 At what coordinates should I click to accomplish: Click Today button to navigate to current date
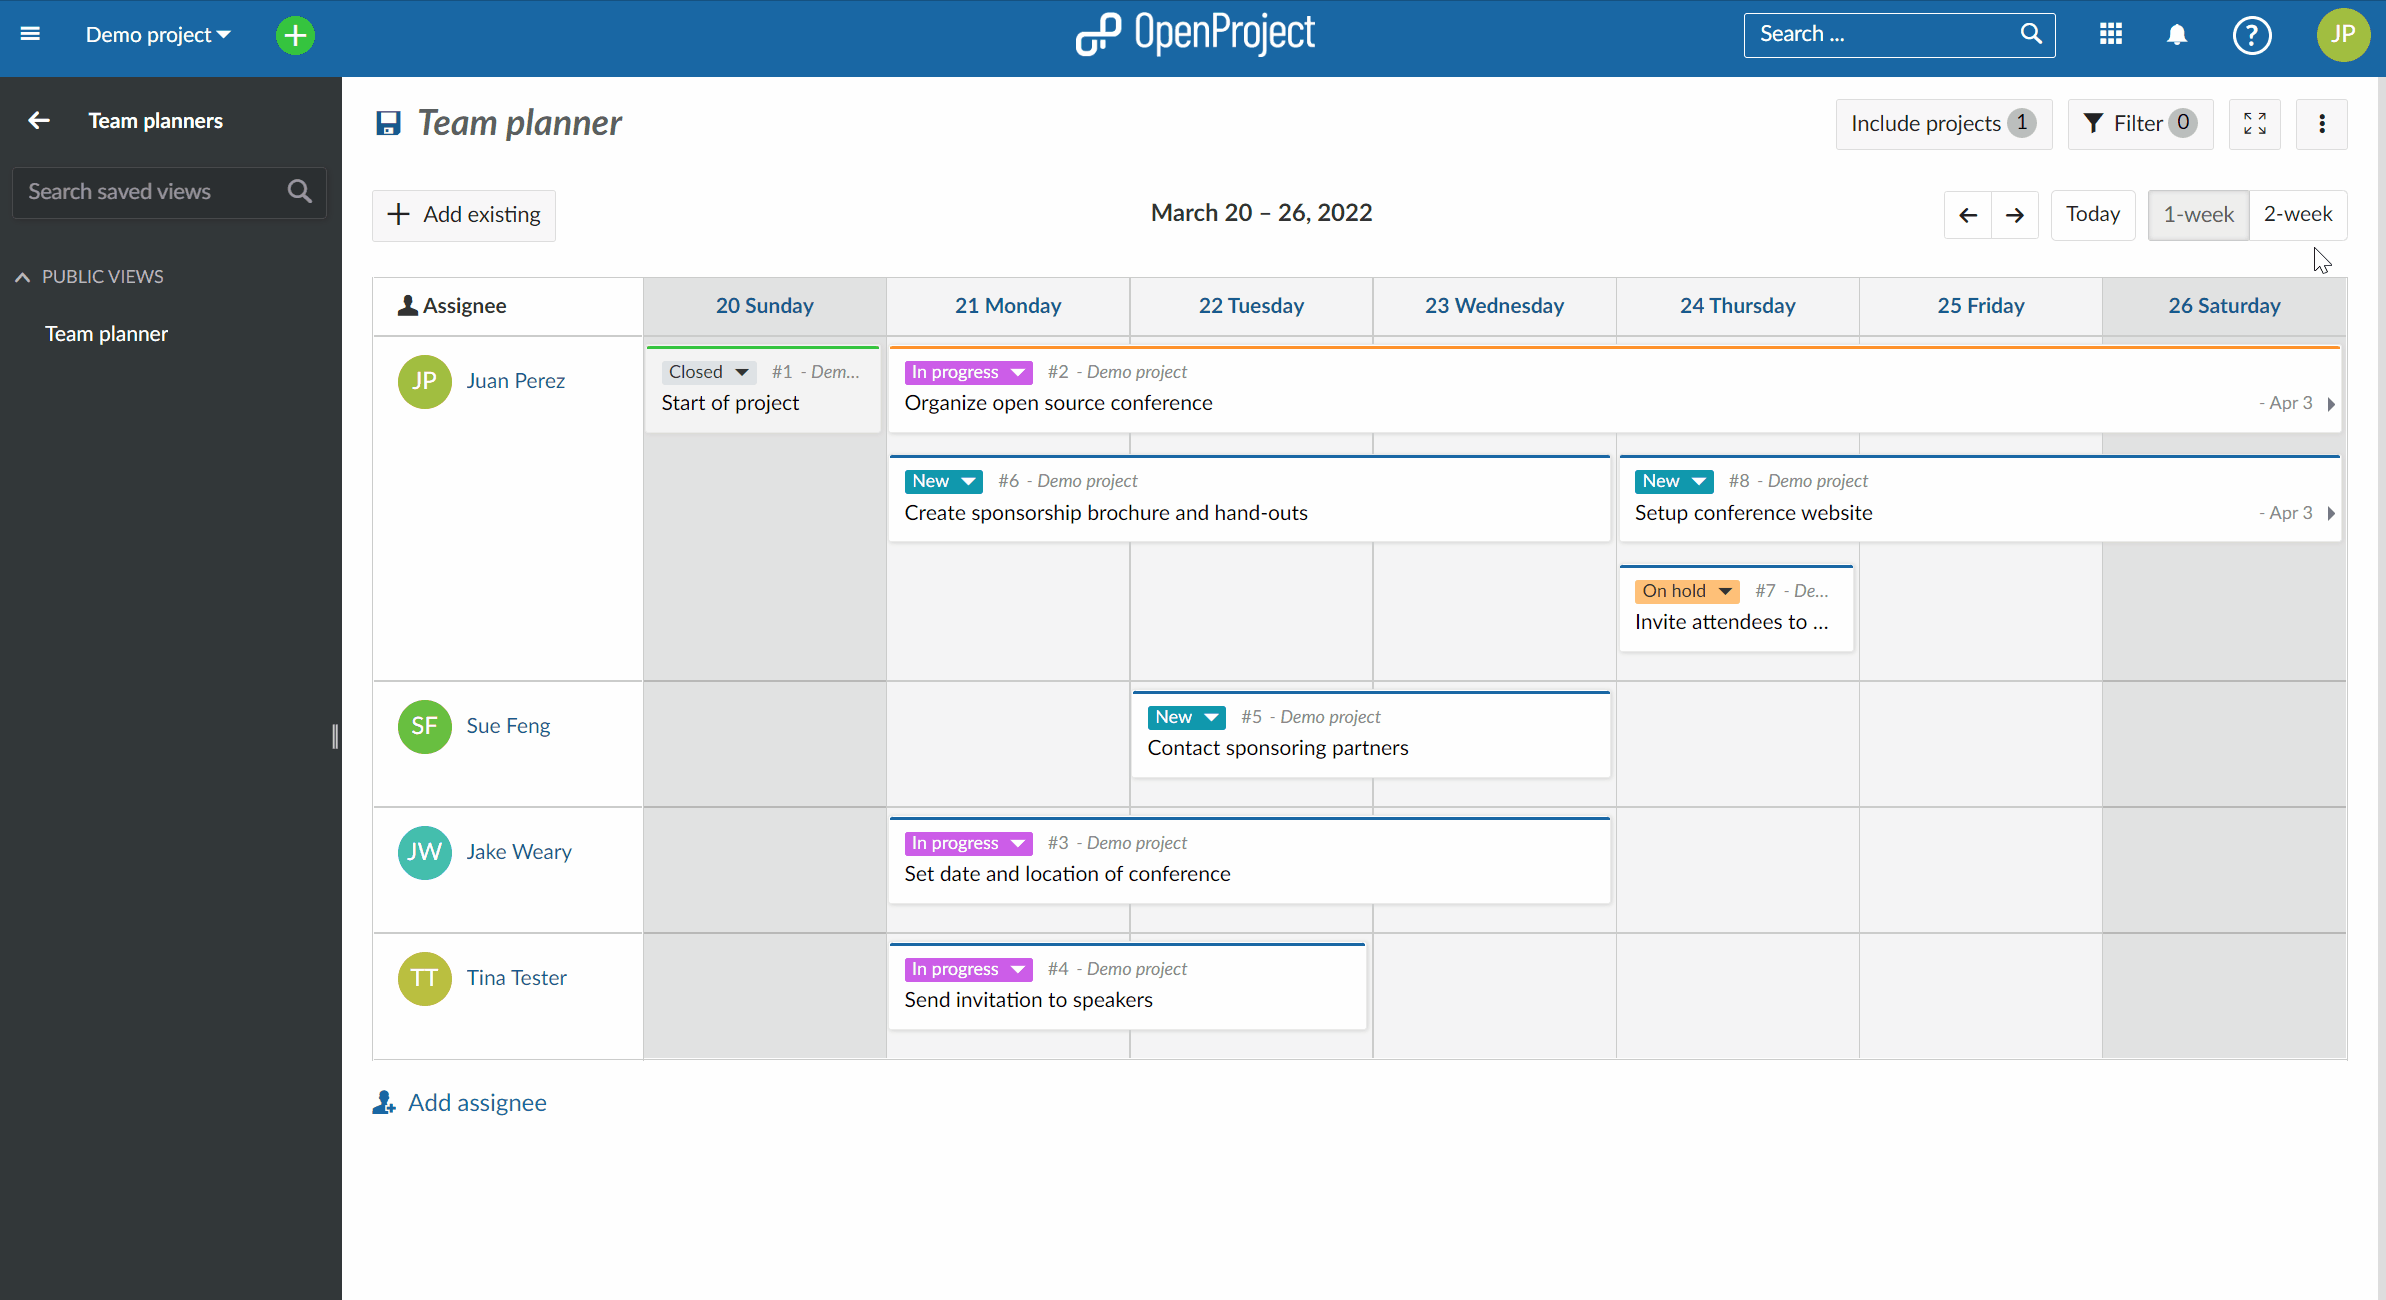pos(2092,213)
